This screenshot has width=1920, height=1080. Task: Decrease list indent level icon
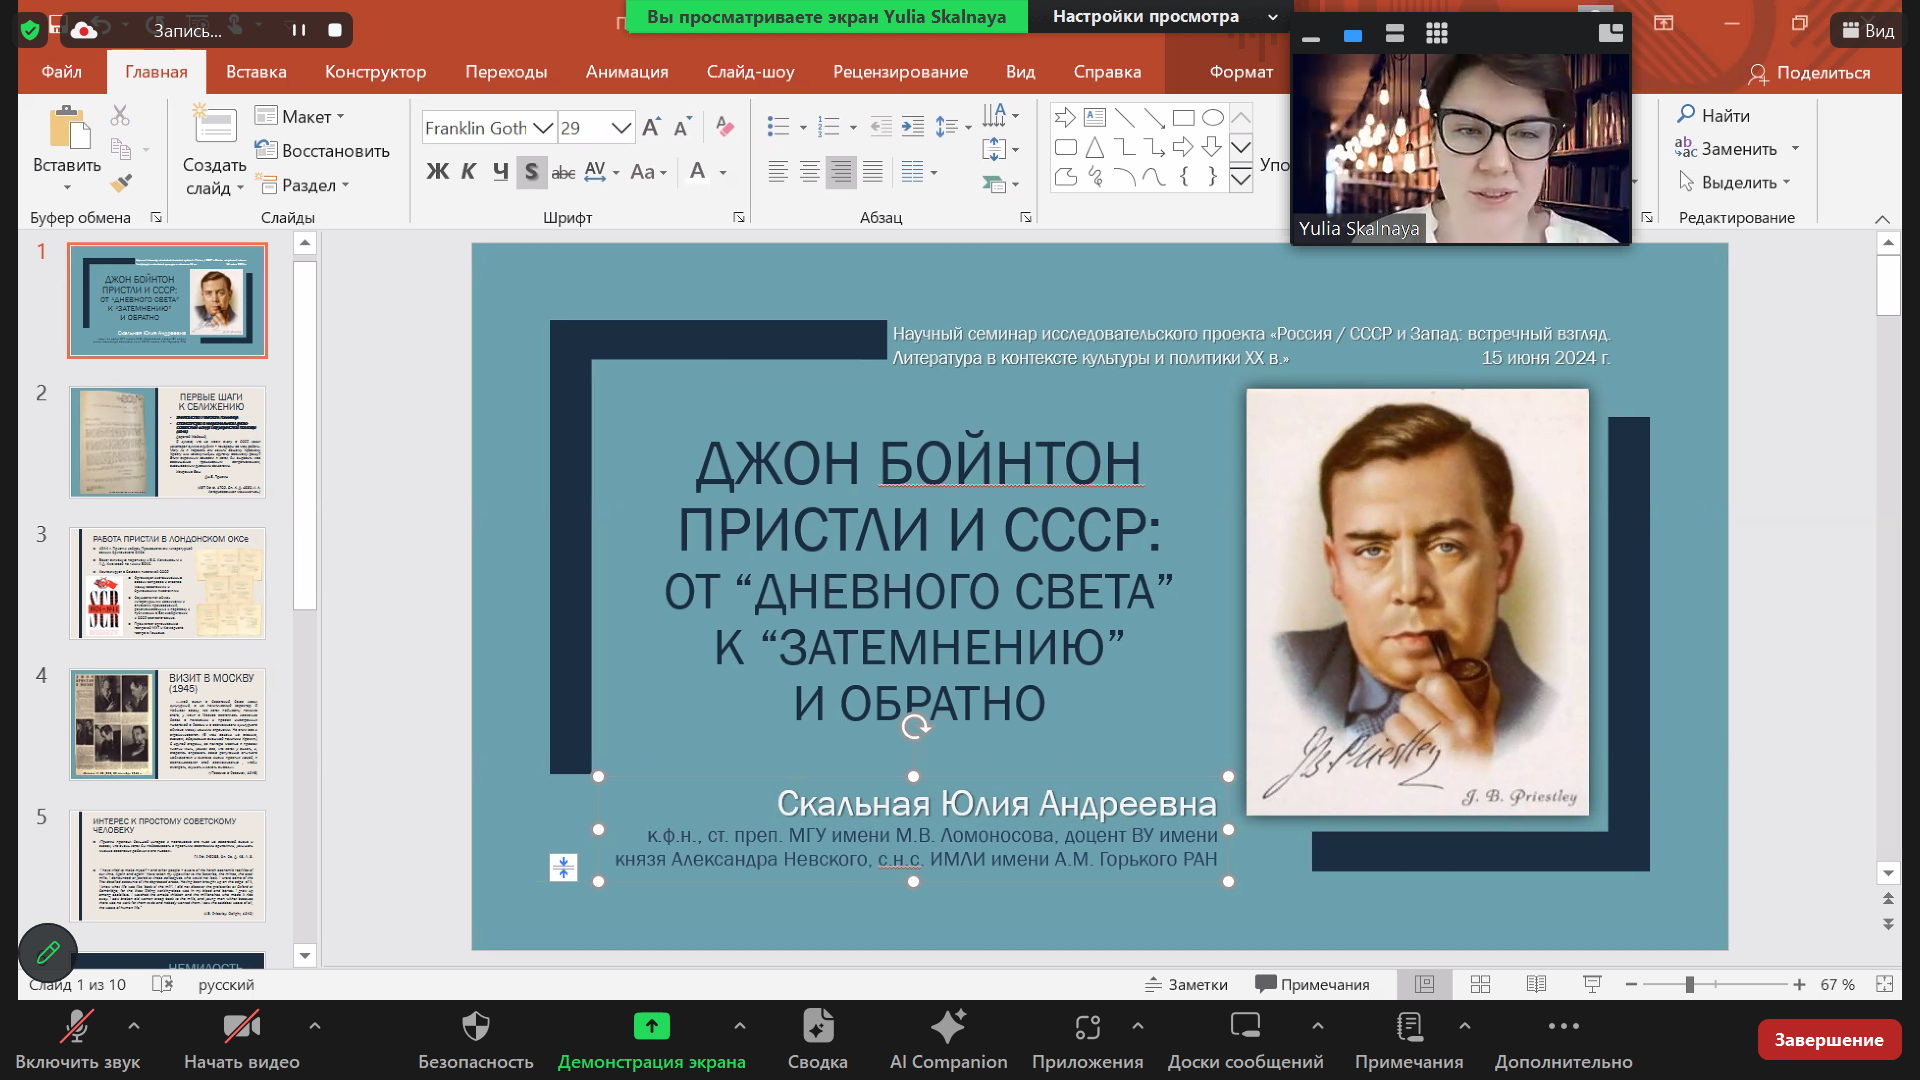(881, 127)
